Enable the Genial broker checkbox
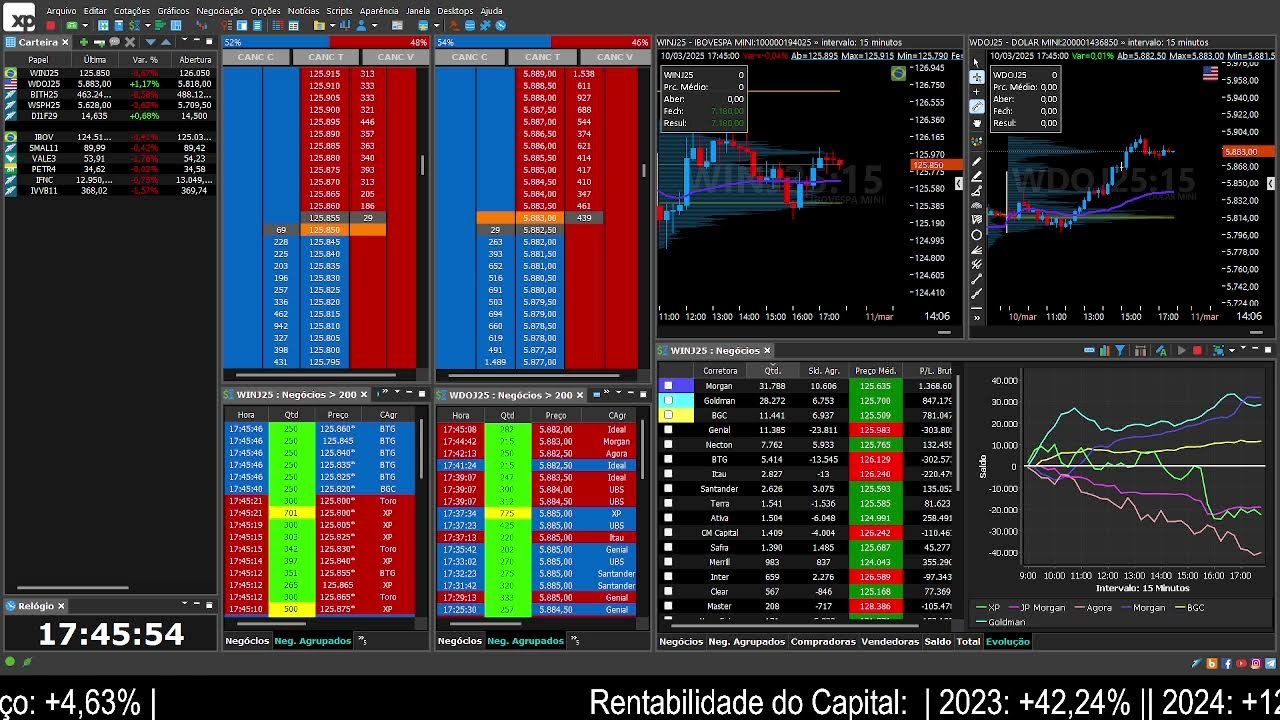The height and width of the screenshot is (720, 1280). (x=669, y=429)
